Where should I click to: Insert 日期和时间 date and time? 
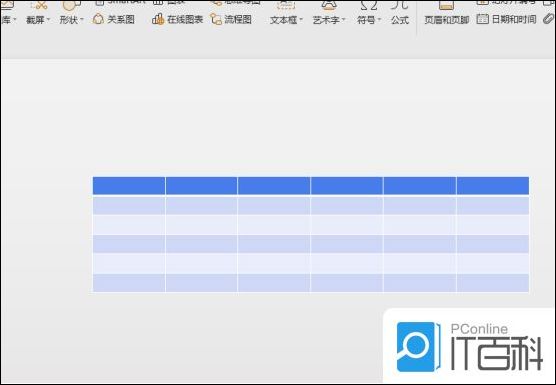click(506, 19)
